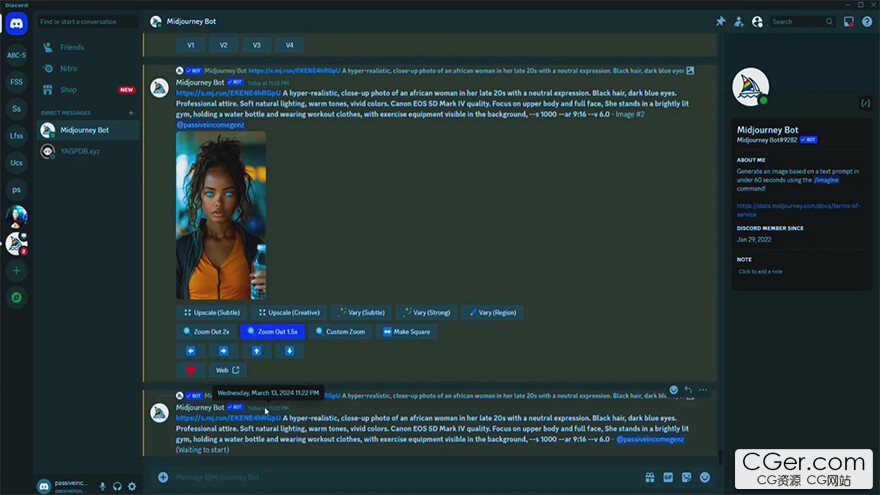This screenshot has width=880, height=495.
Task: Pan image right with arrow button
Action: coord(223,351)
